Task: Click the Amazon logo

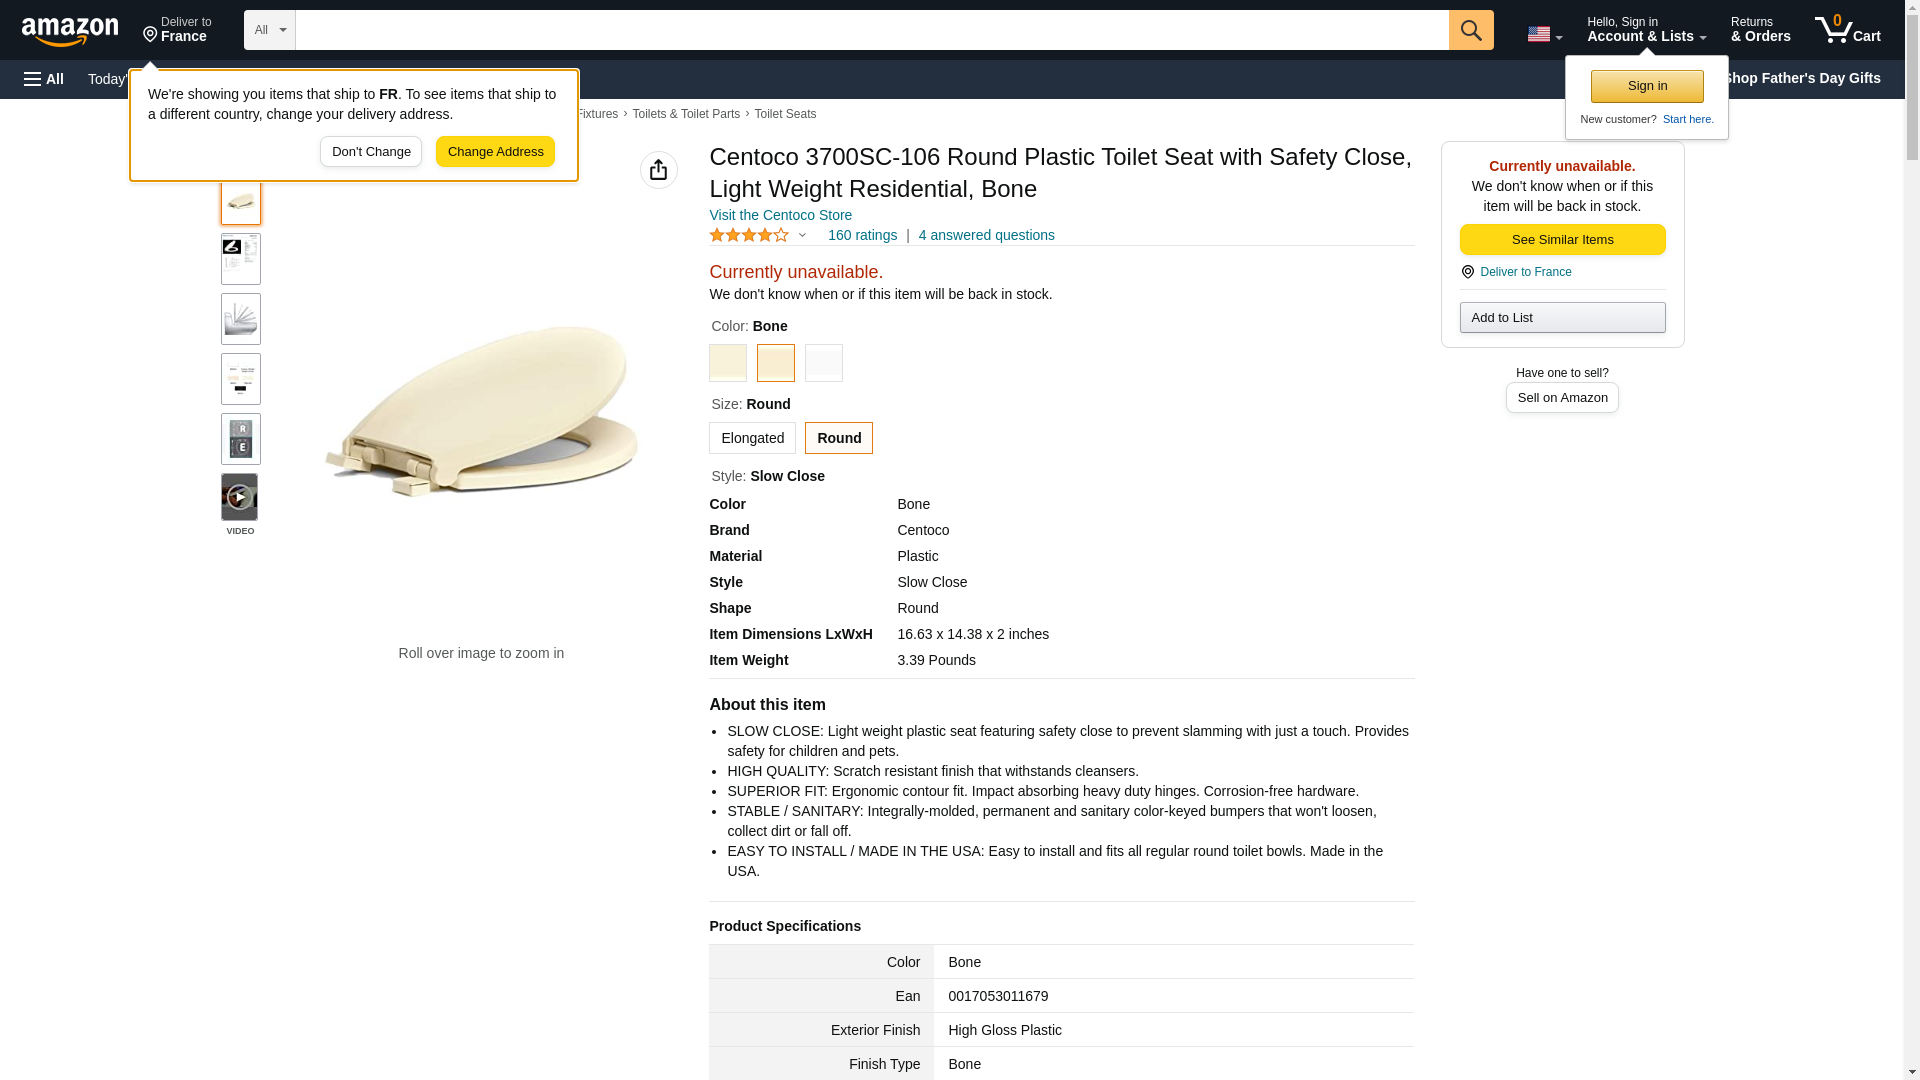Action: pos(70,31)
